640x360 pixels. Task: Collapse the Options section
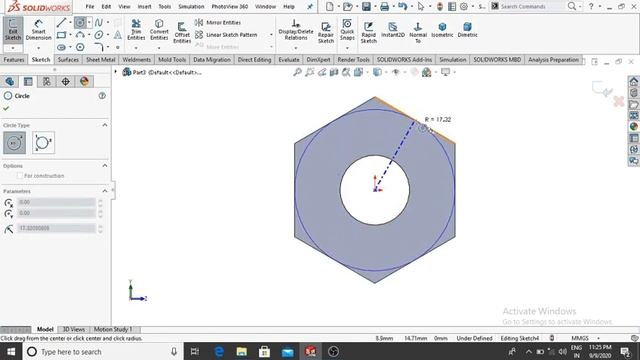[x=104, y=165]
